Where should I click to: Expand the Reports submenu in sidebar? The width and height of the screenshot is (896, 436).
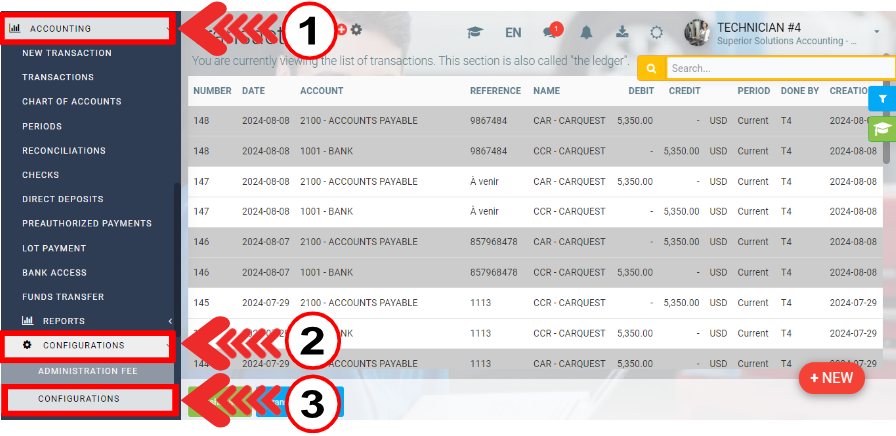click(90, 321)
